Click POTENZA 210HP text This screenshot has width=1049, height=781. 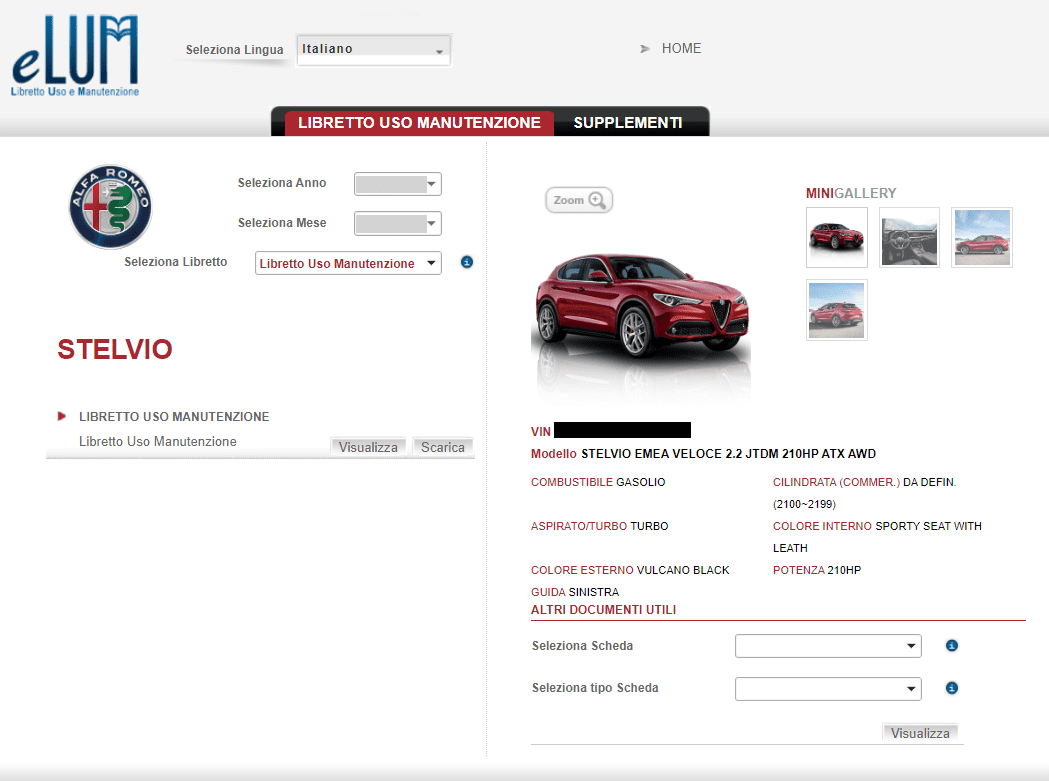(817, 570)
